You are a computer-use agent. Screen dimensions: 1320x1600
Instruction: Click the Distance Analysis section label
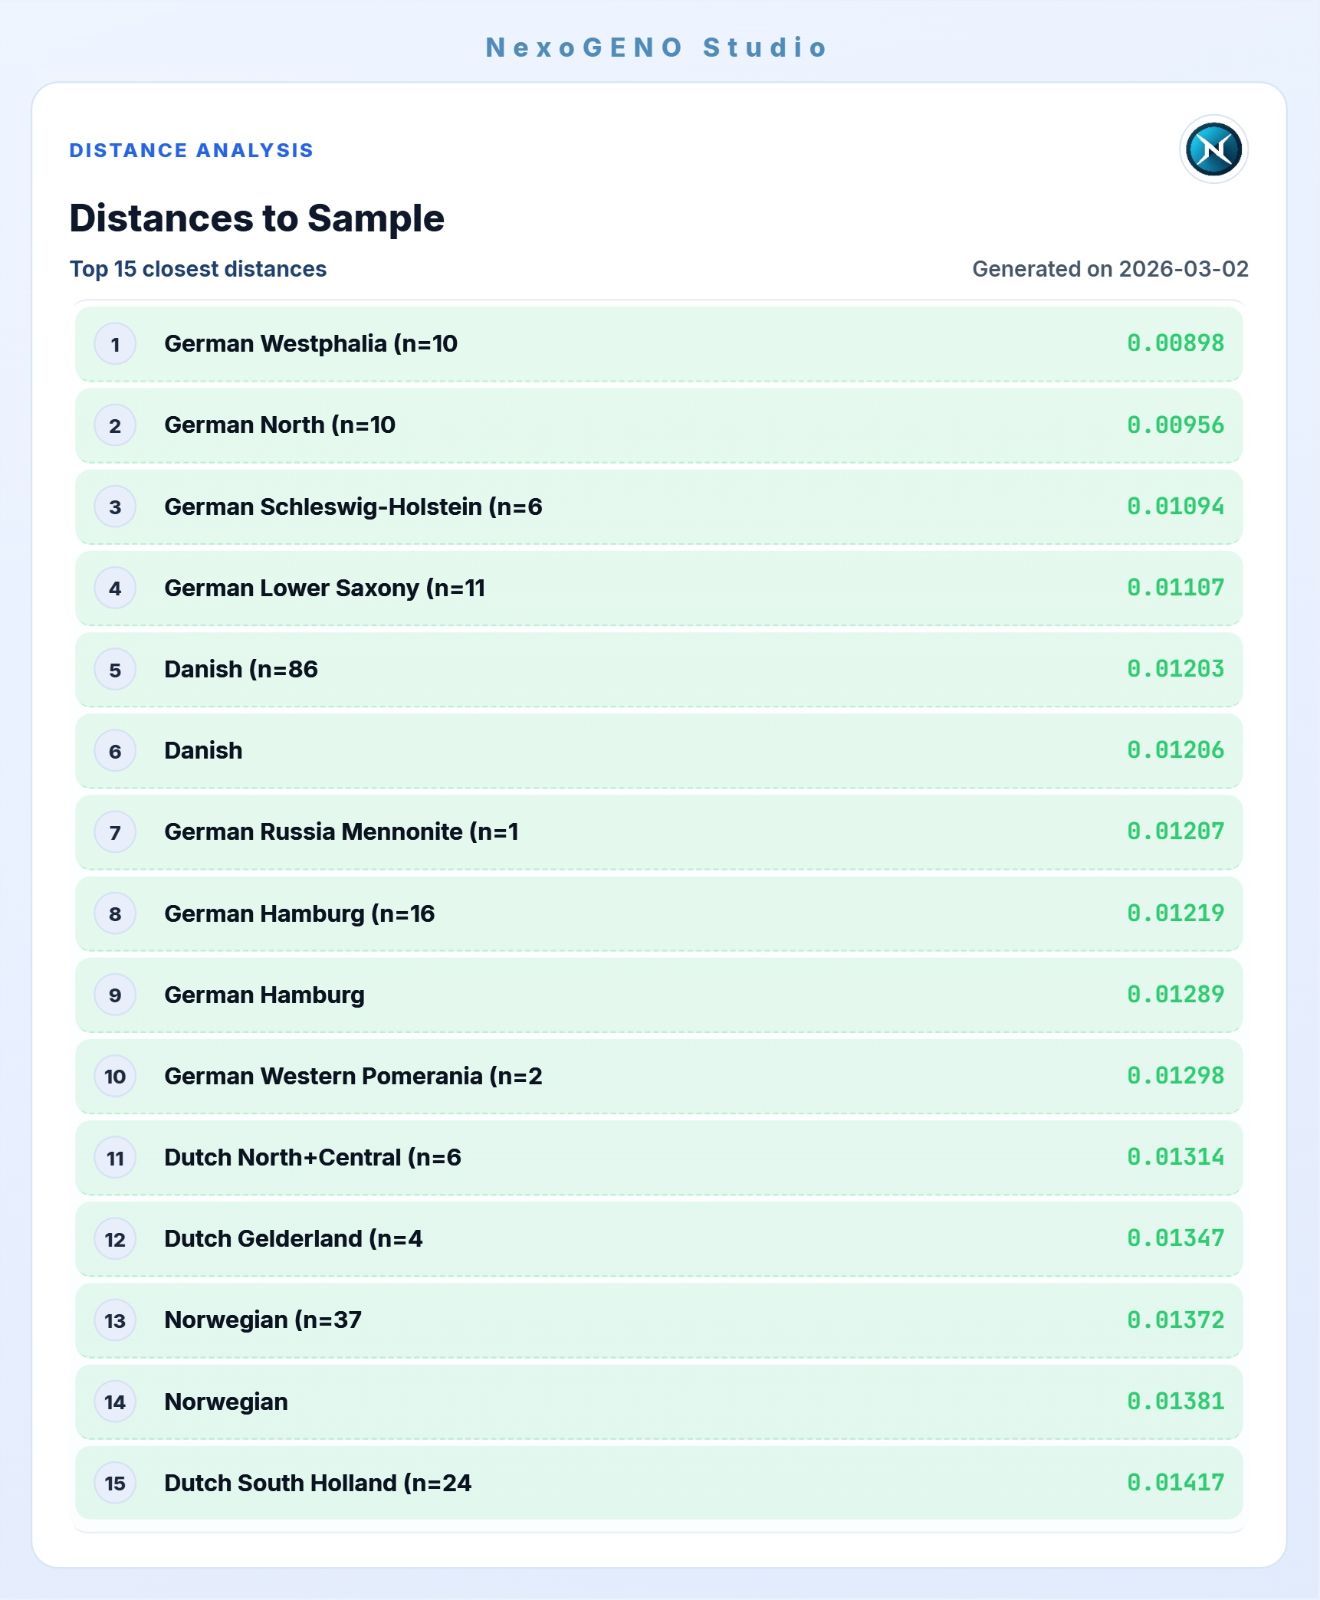click(x=191, y=150)
